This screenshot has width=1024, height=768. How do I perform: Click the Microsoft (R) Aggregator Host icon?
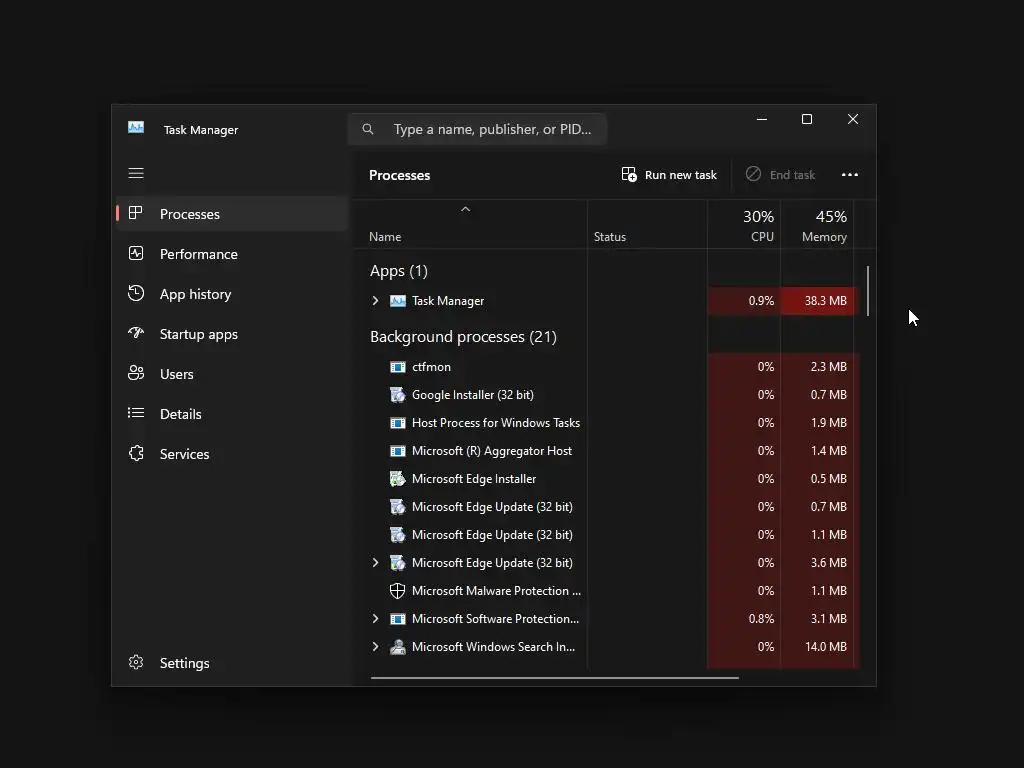398,451
